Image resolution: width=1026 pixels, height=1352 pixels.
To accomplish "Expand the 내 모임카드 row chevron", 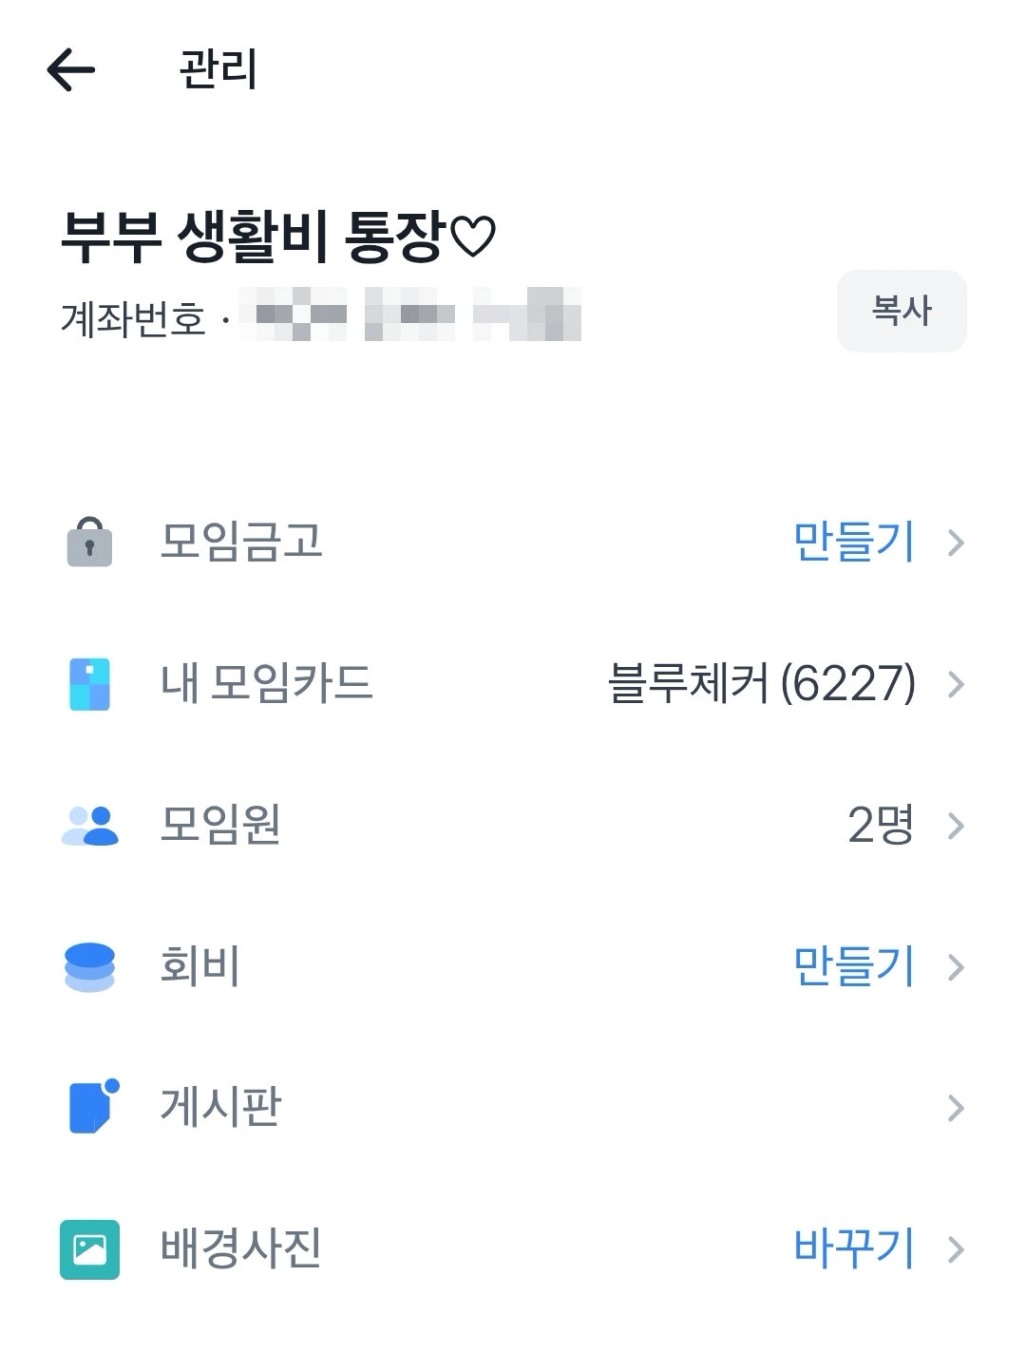I will [956, 685].
